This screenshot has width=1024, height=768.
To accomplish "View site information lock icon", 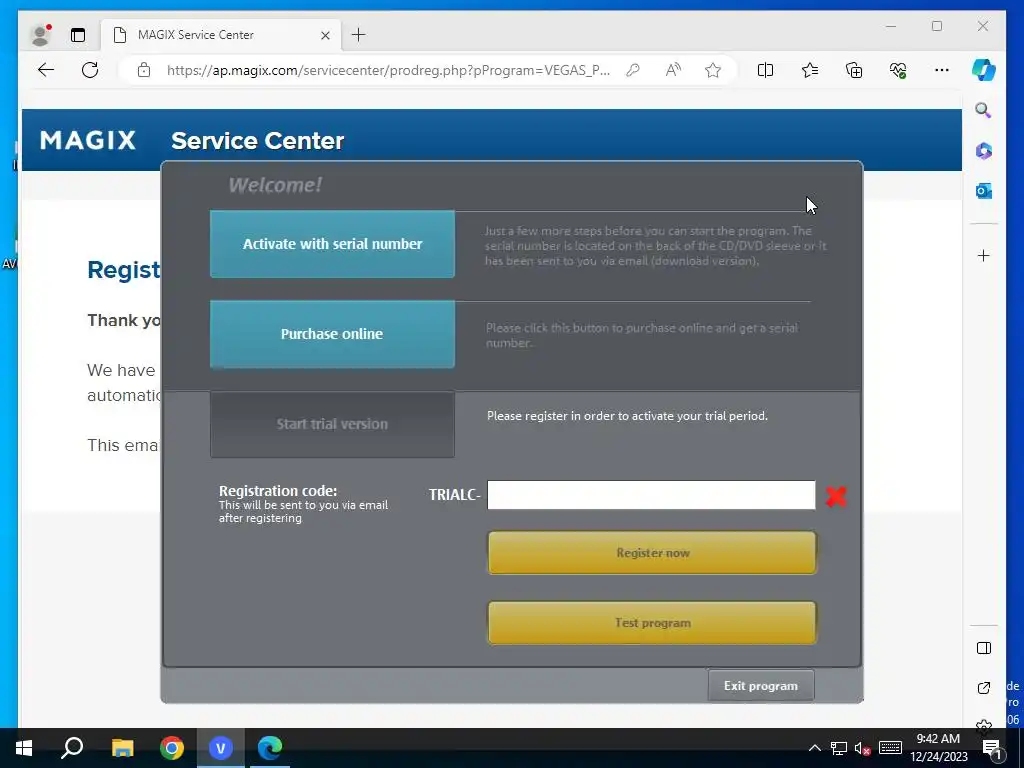I will pos(144,70).
